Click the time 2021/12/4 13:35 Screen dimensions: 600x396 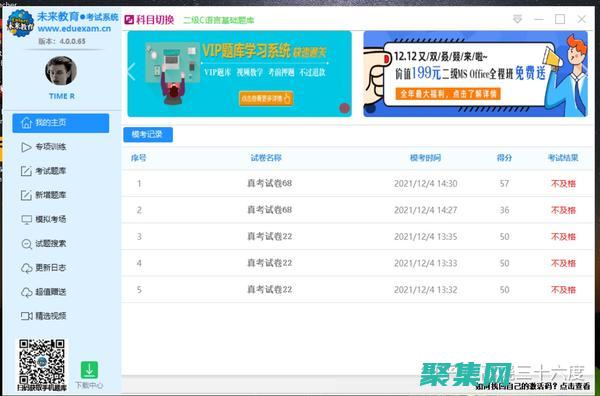[x=426, y=236]
